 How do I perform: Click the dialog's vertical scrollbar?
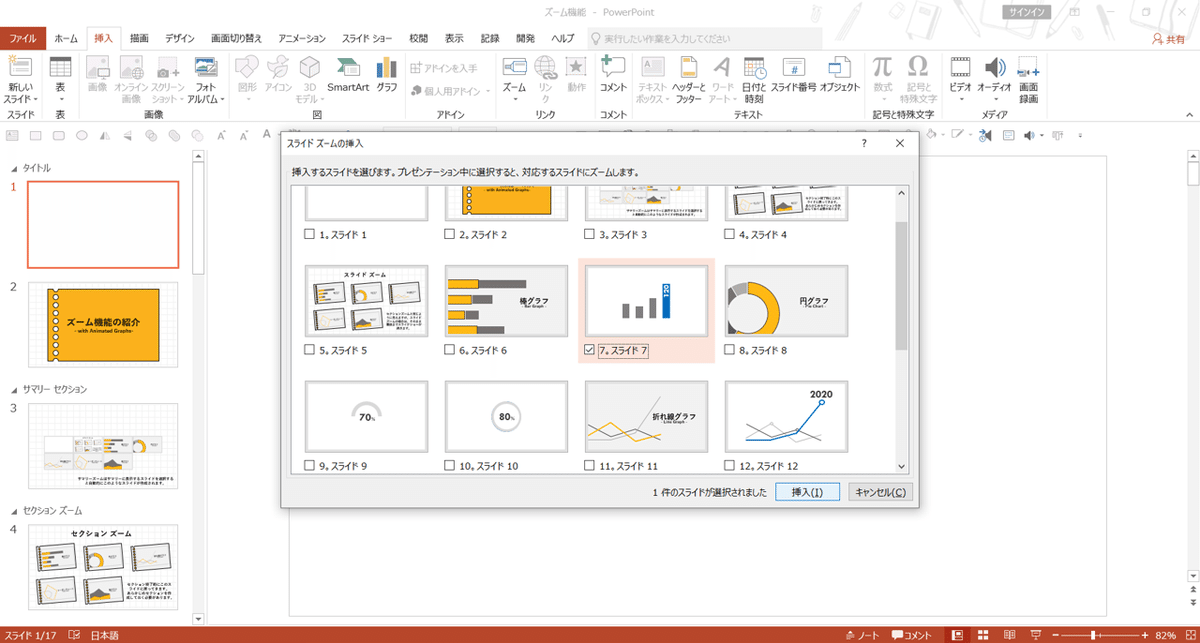902,329
